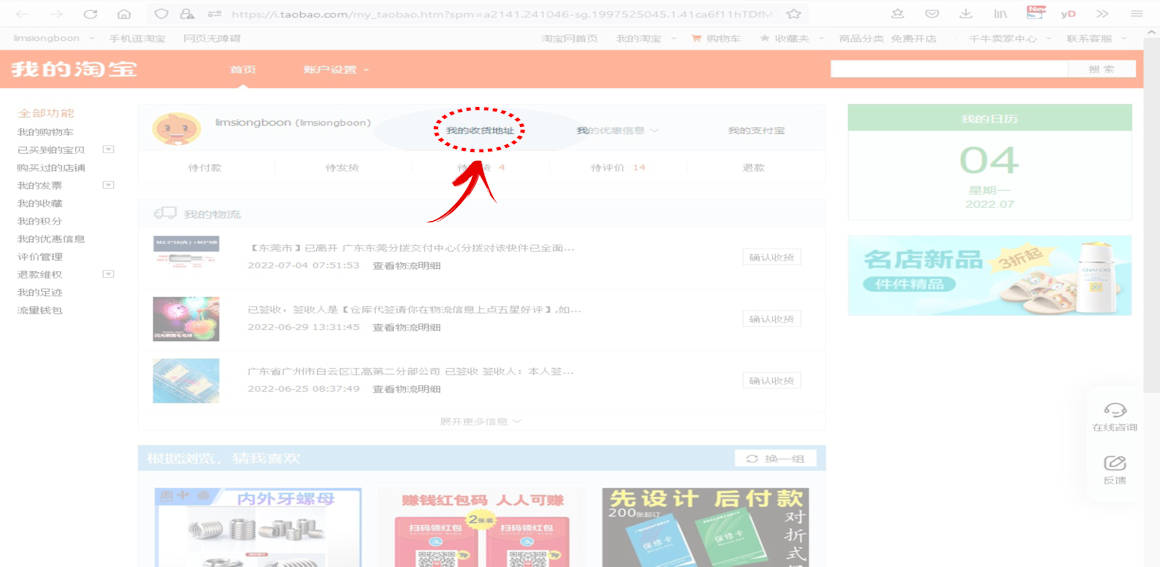Expand the 退款维权 sidebar arrow

click(109, 274)
